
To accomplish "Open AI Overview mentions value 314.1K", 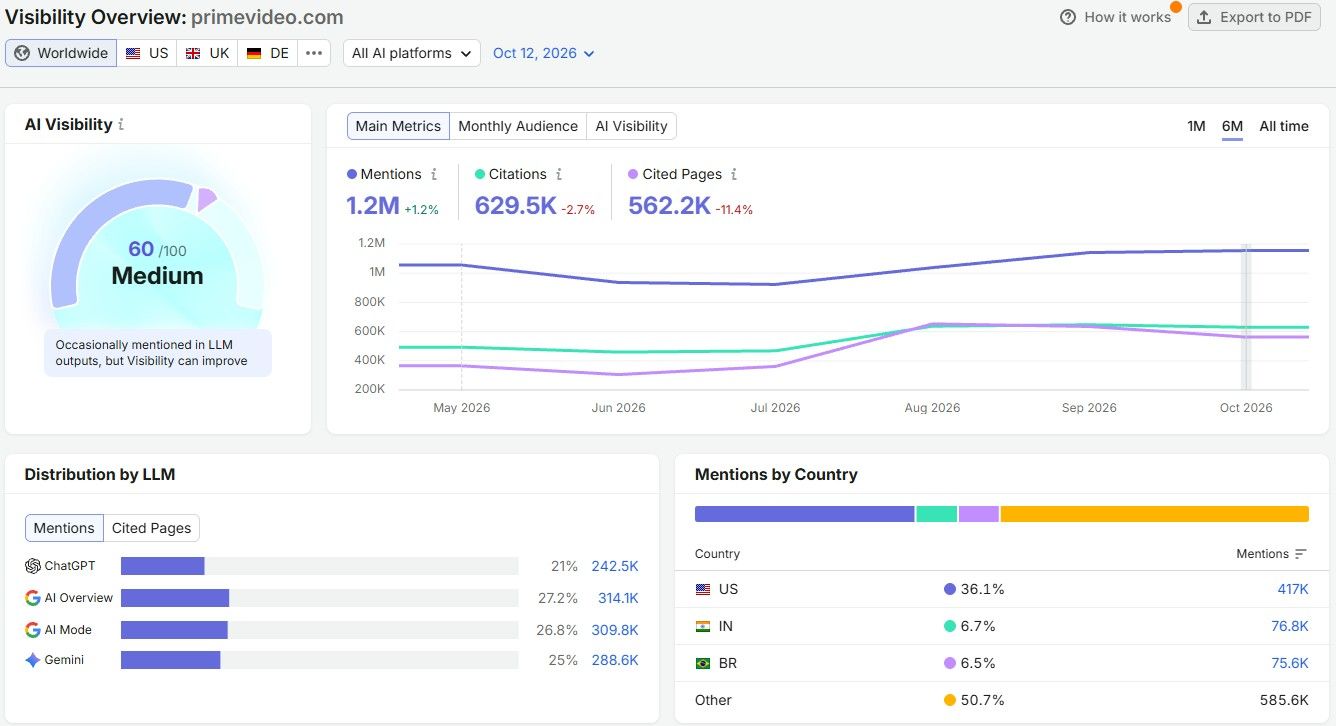I will pos(618,598).
